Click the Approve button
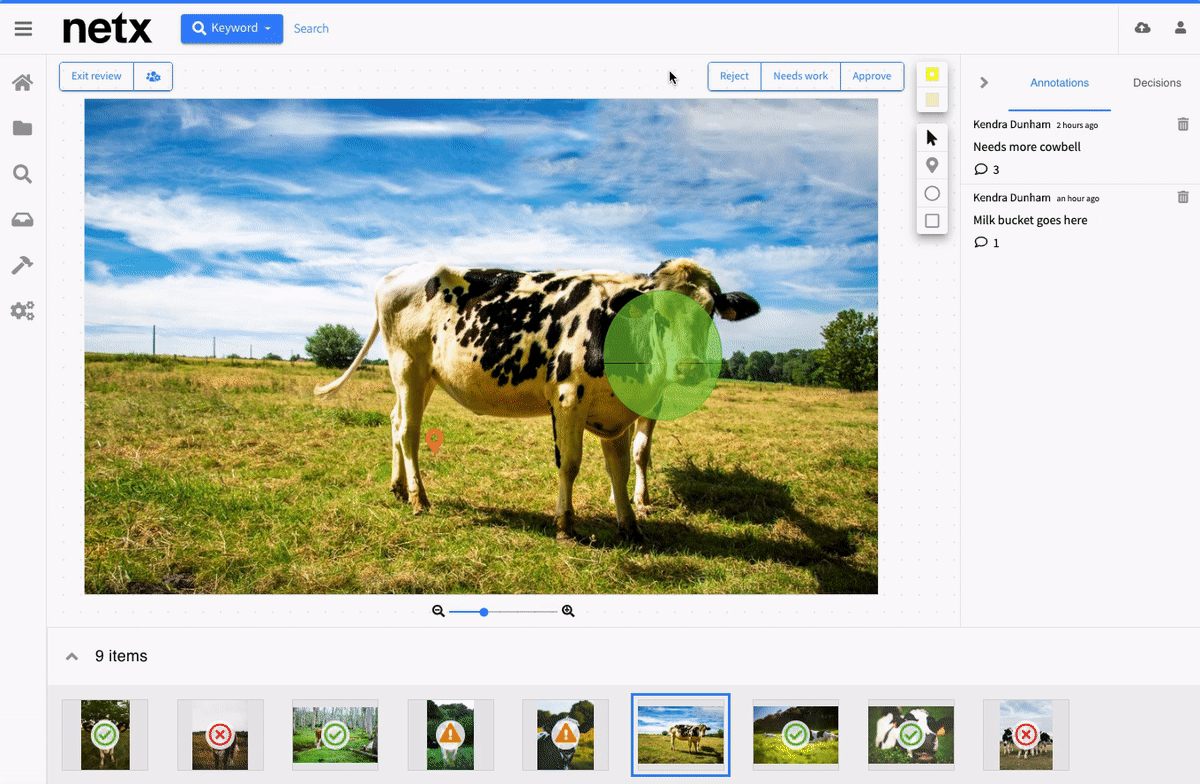 tap(871, 76)
